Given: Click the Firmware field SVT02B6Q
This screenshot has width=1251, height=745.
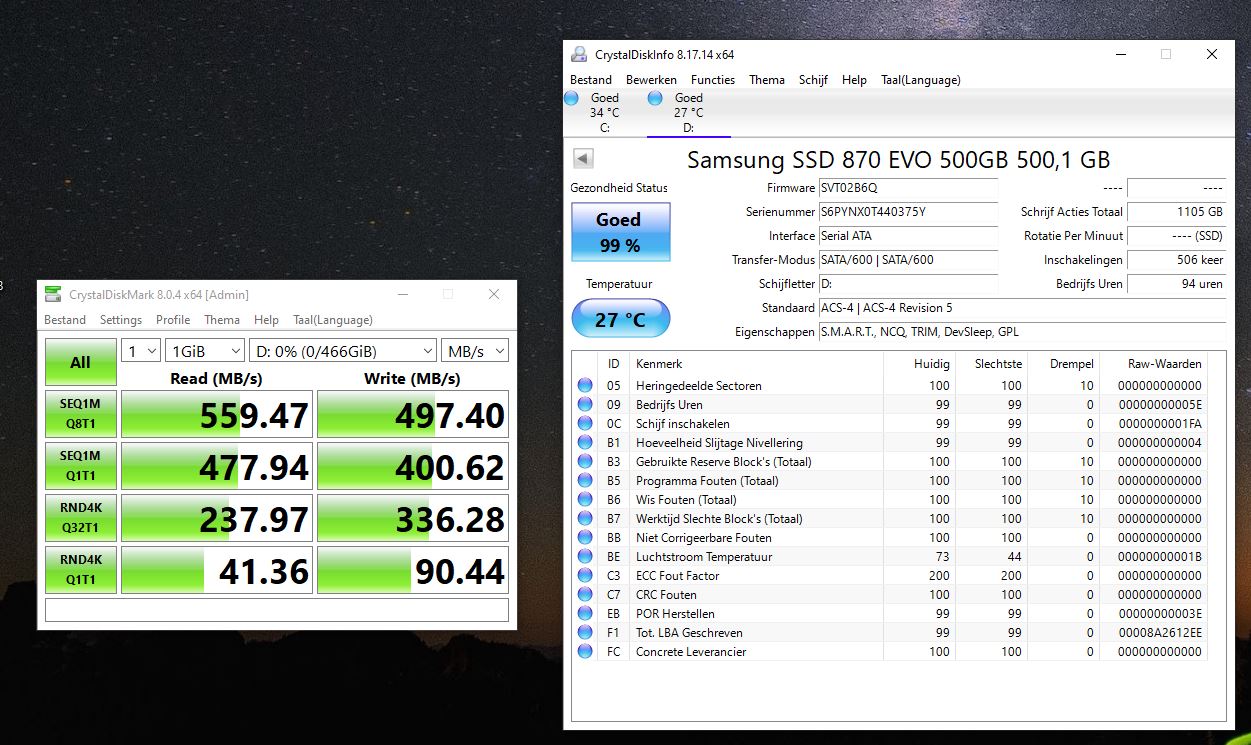Looking at the screenshot, I should [x=908, y=188].
